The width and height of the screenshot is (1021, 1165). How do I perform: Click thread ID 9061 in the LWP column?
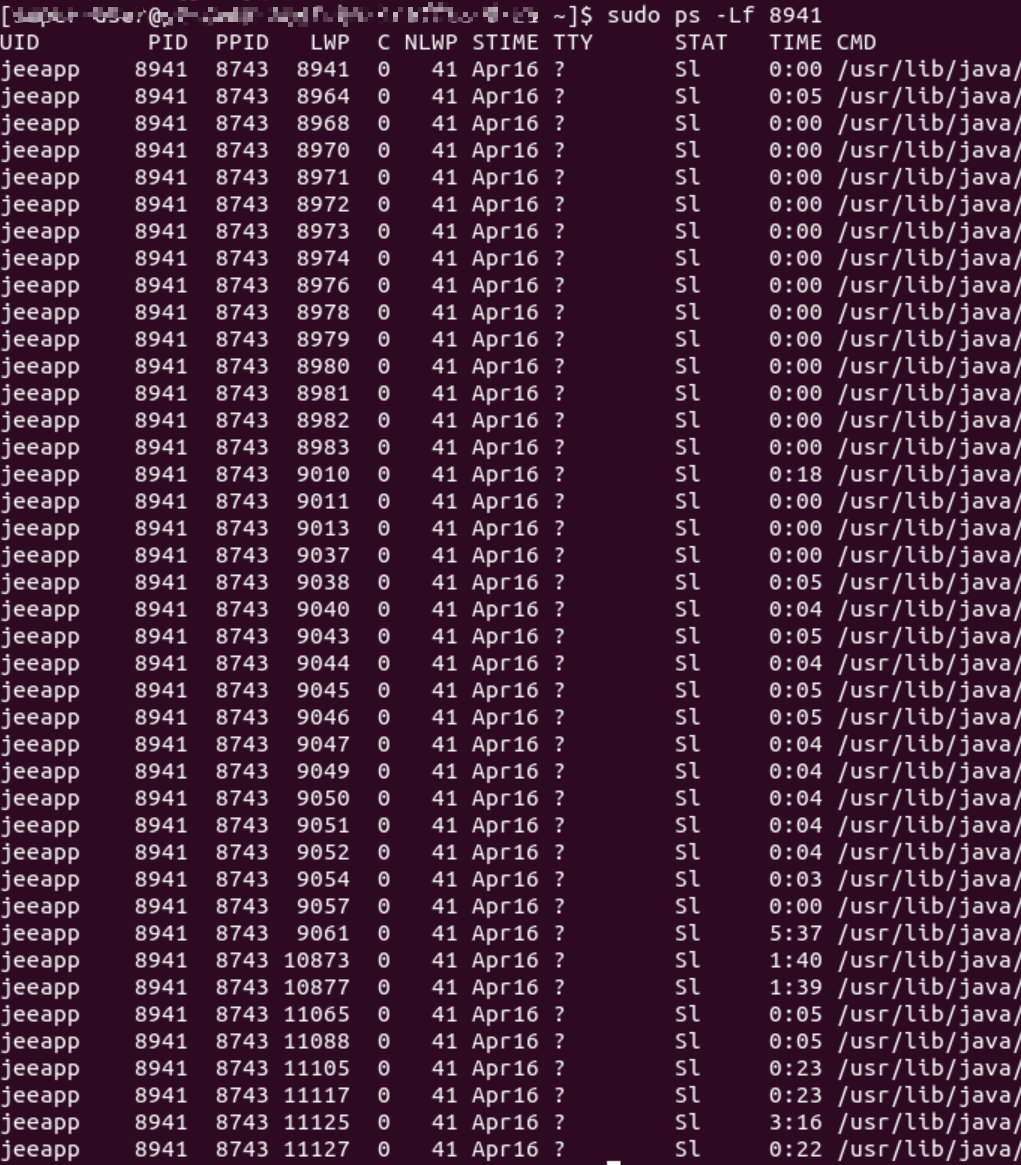tap(323, 933)
